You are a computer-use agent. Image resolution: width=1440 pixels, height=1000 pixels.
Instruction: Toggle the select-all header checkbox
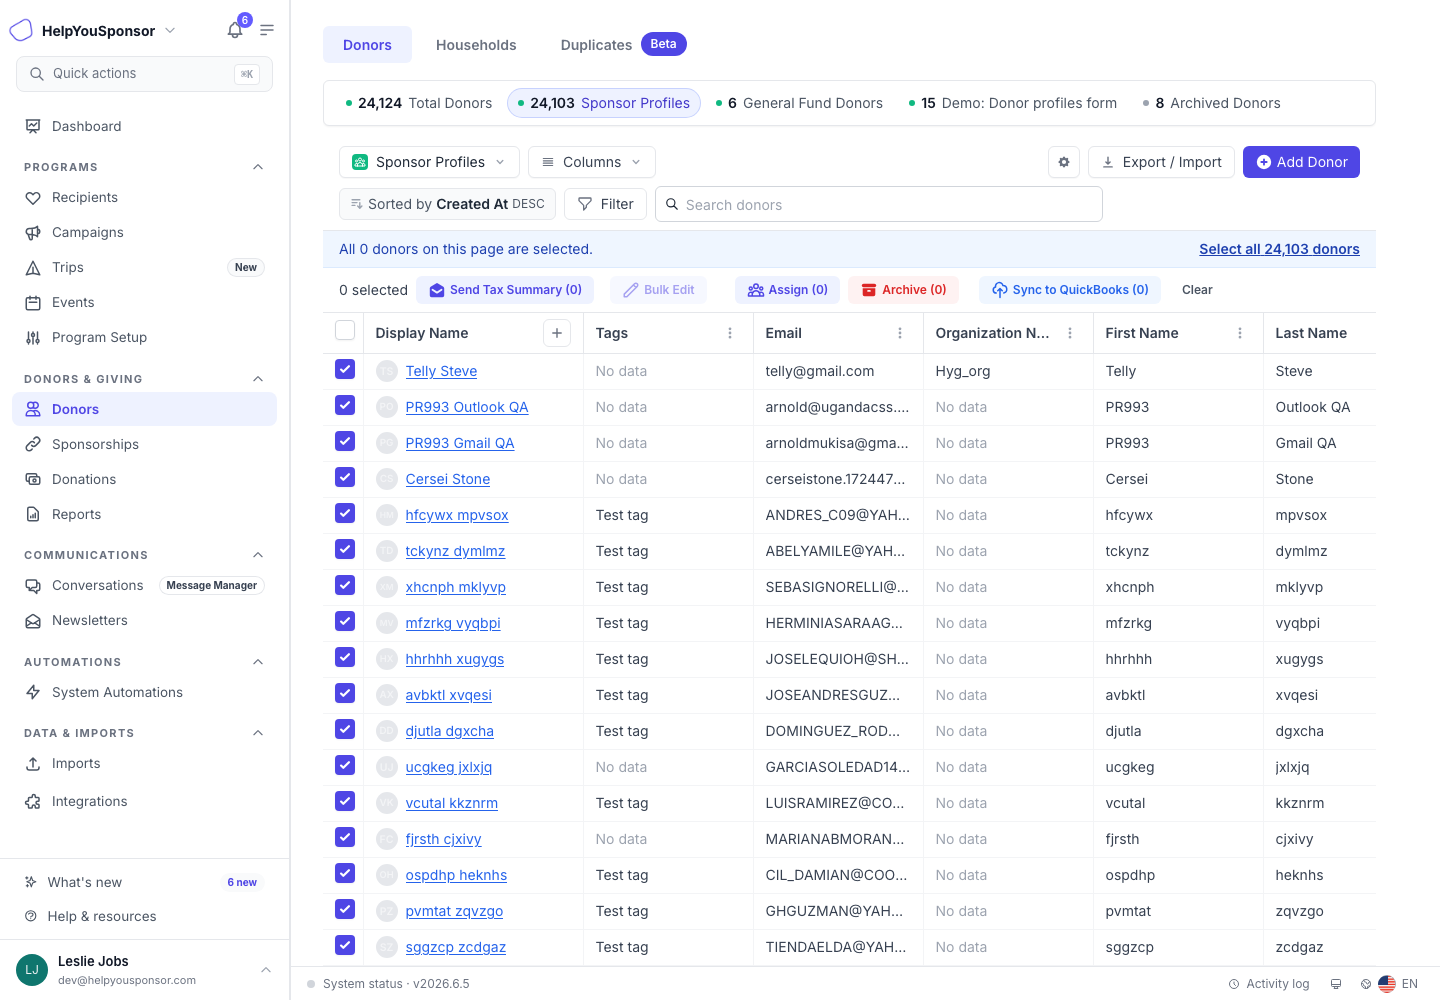pyautogui.click(x=345, y=331)
